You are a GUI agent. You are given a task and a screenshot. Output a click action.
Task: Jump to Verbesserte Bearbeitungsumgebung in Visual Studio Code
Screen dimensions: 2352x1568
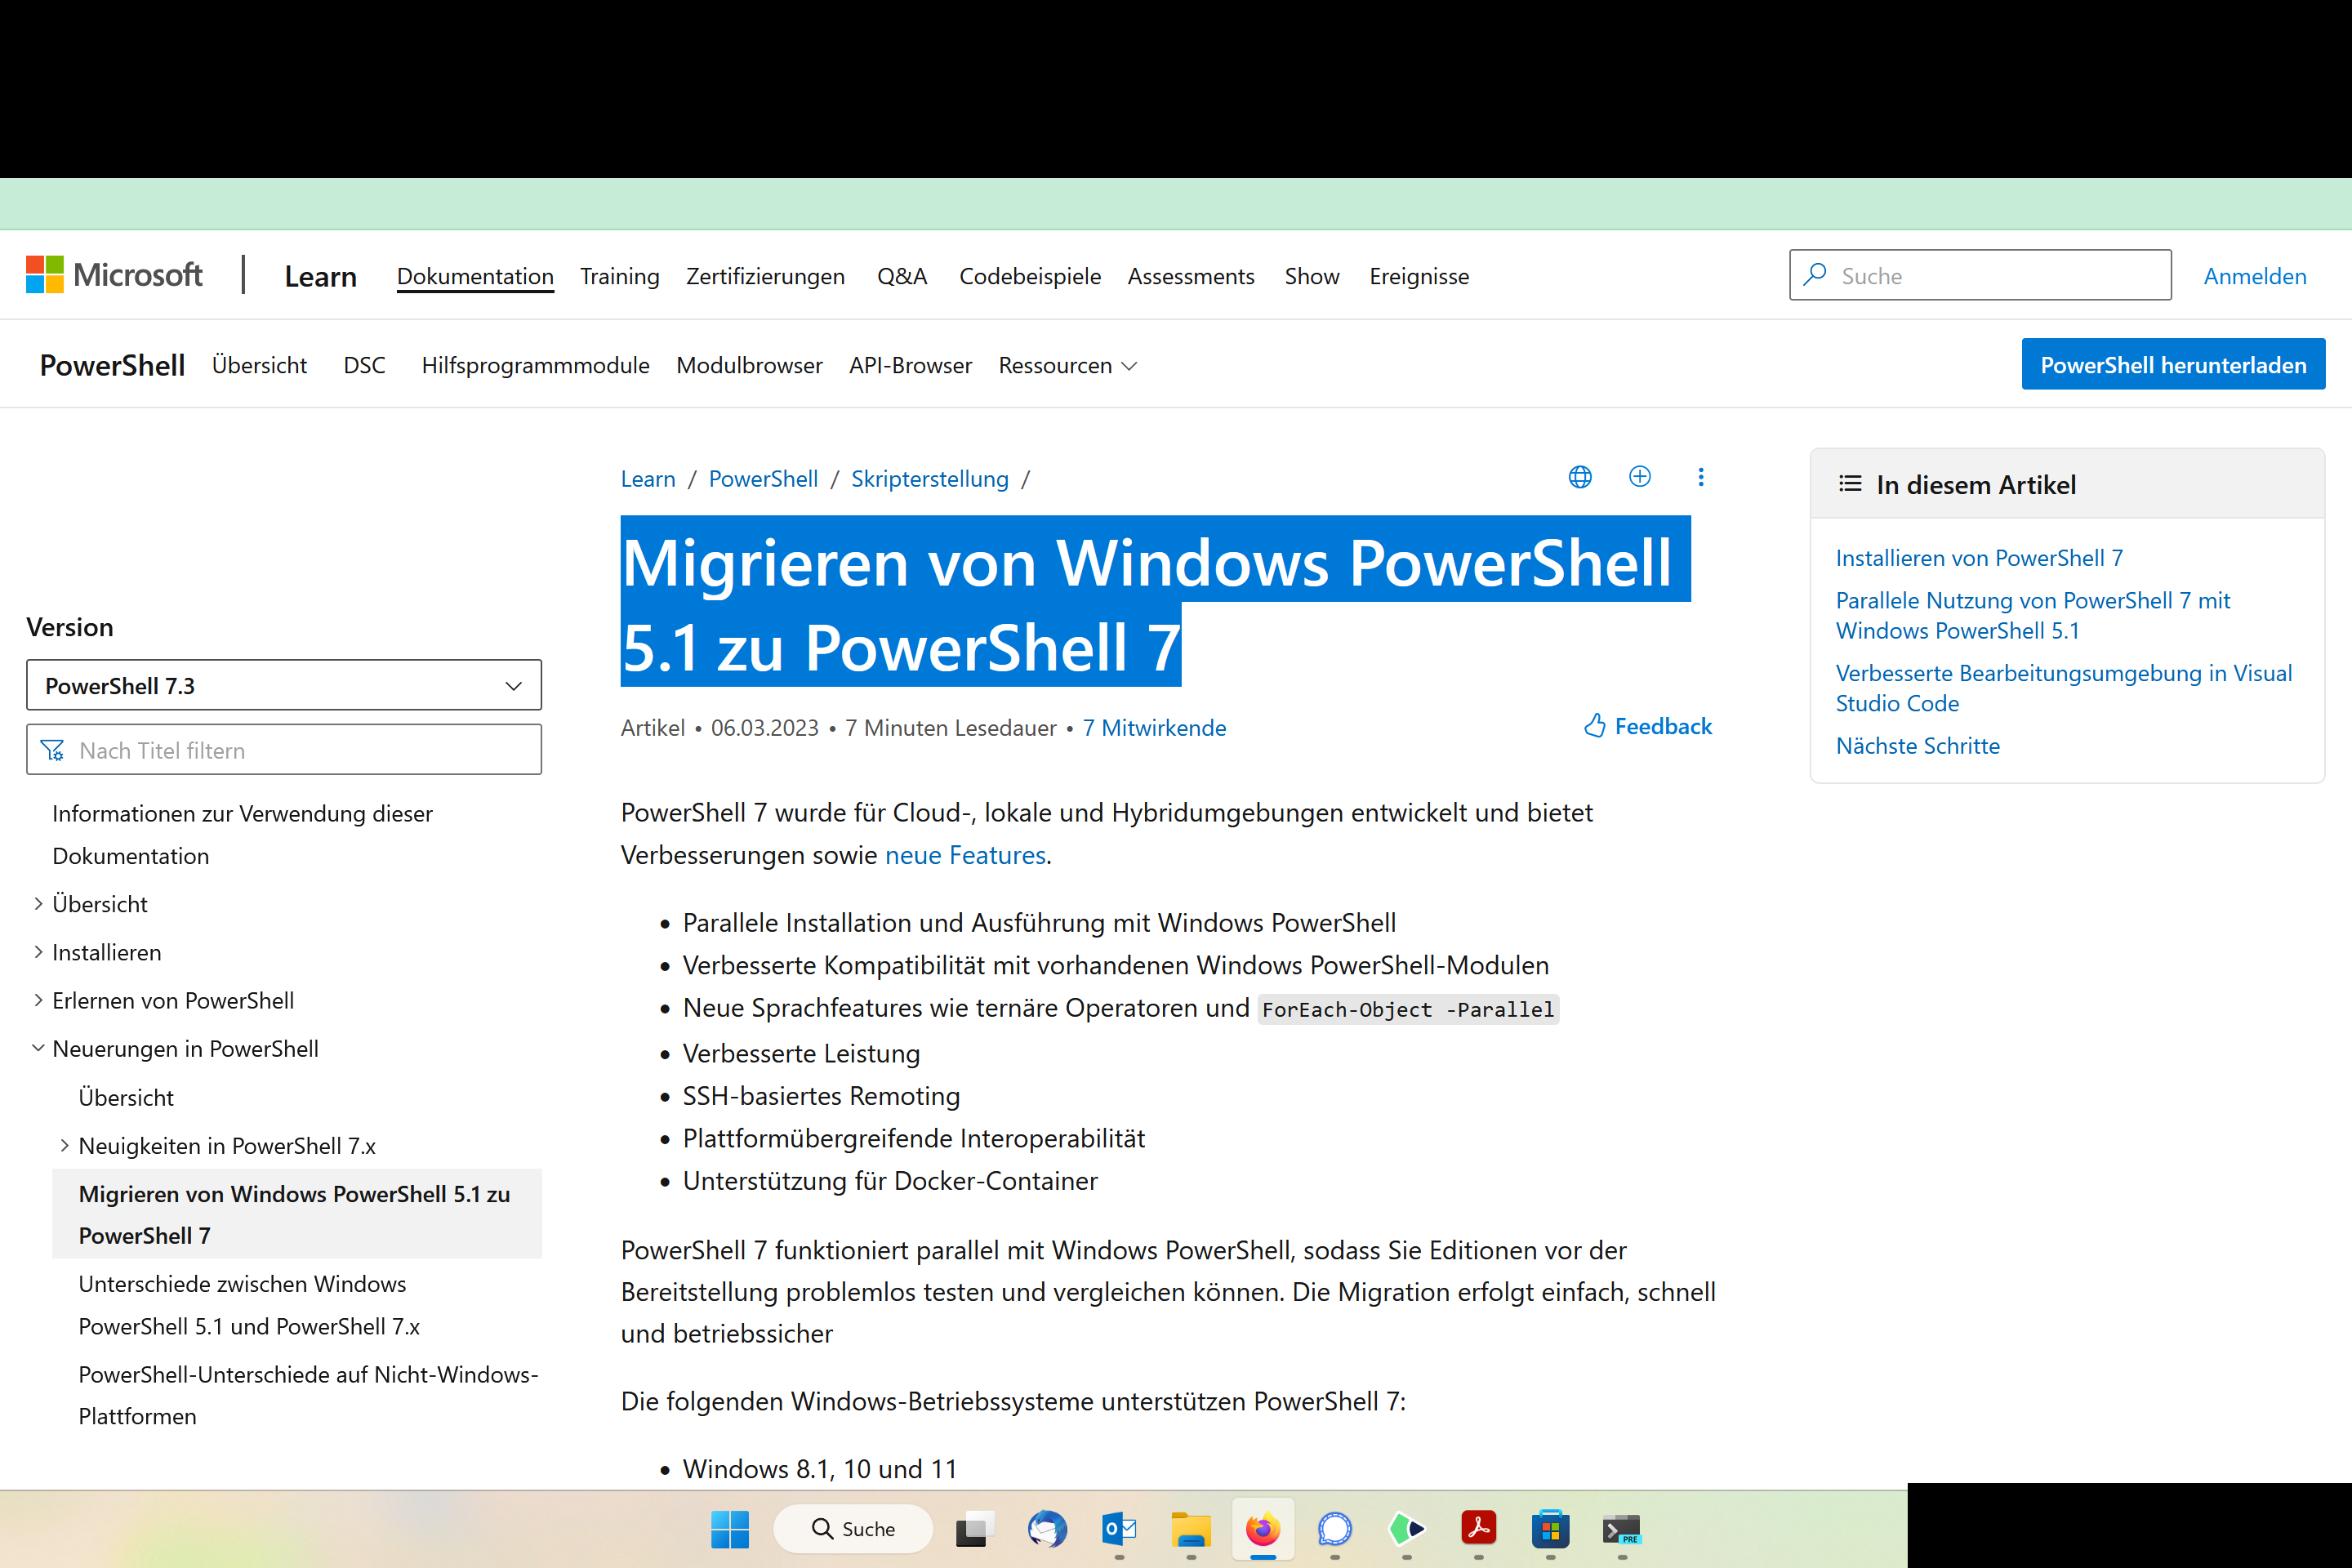pos(2064,688)
